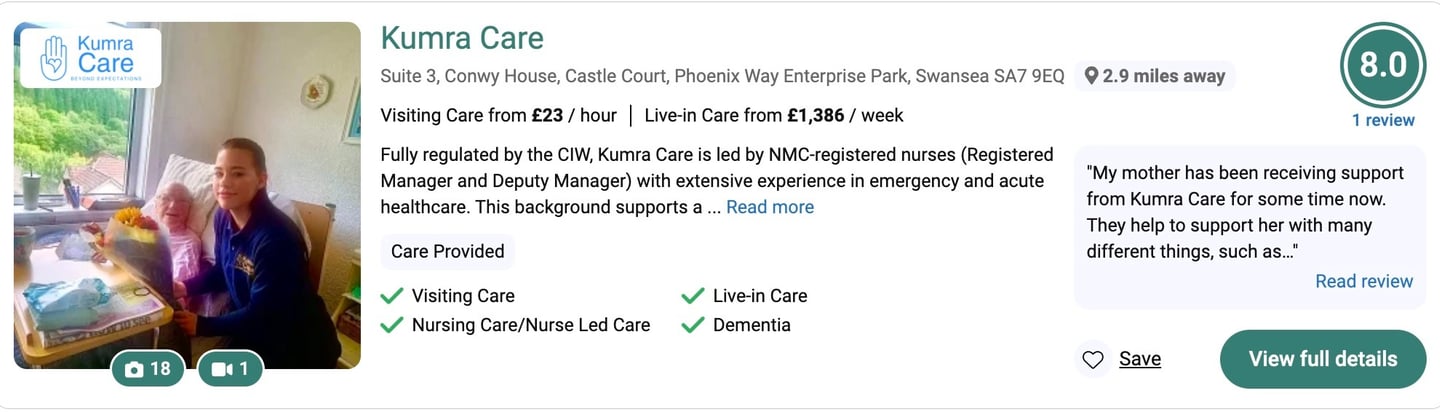Open the Kumra Care title link

pyautogui.click(x=462, y=38)
